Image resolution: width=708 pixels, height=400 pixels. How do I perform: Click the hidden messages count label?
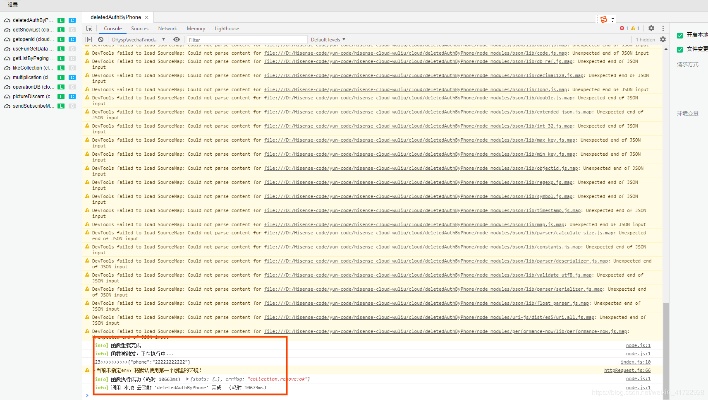tap(646, 40)
